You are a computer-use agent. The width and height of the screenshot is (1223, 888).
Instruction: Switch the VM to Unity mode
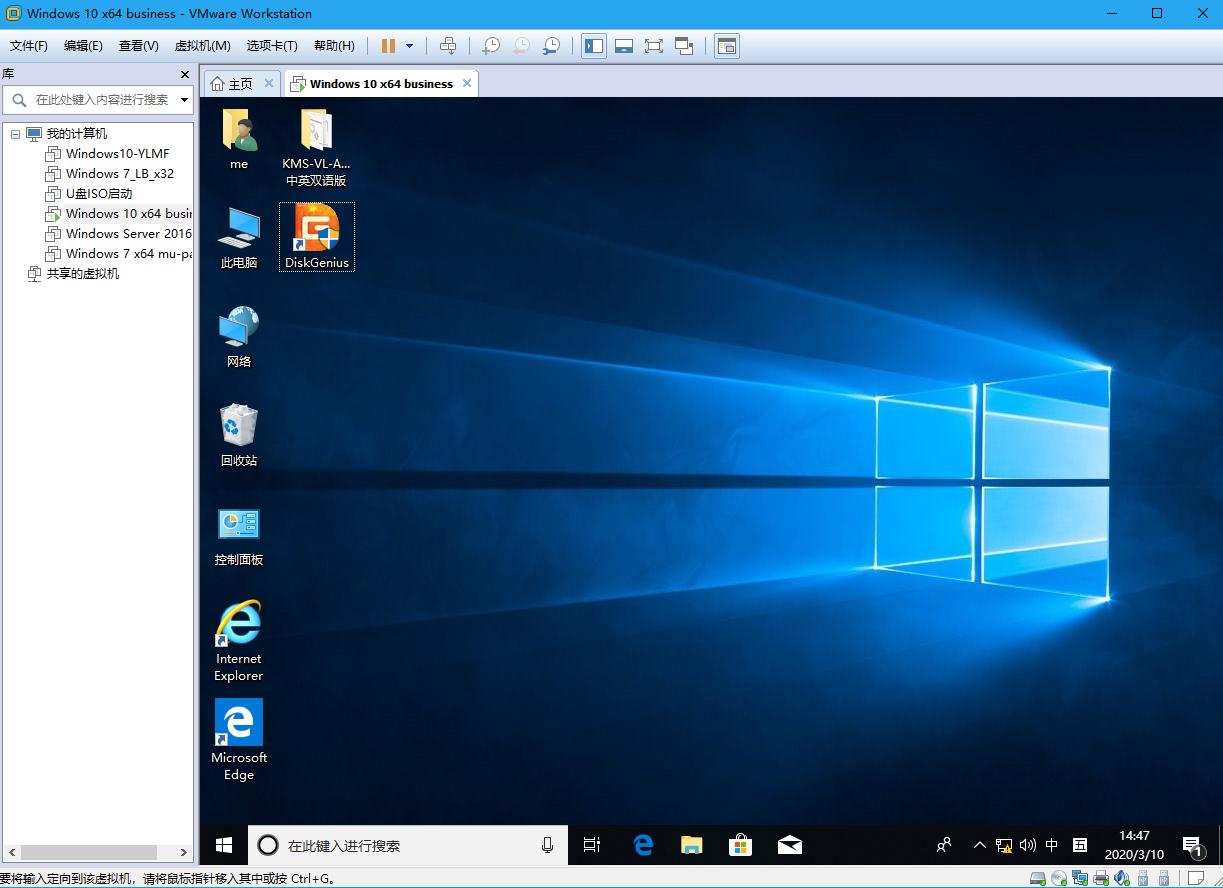click(683, 46)
